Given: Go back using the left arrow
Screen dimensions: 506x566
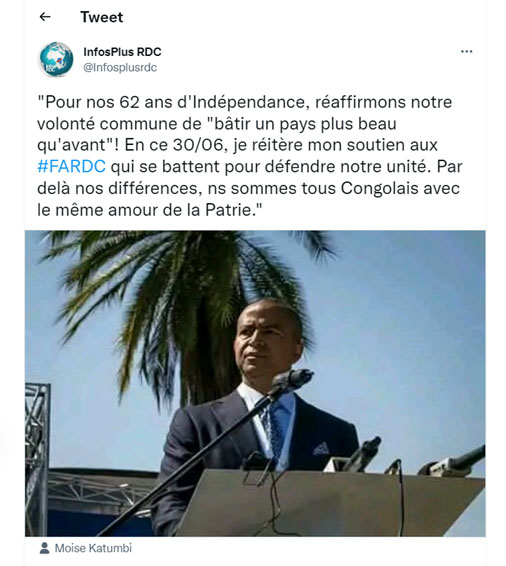Looking at the screenshot, I should coord(45,17).
